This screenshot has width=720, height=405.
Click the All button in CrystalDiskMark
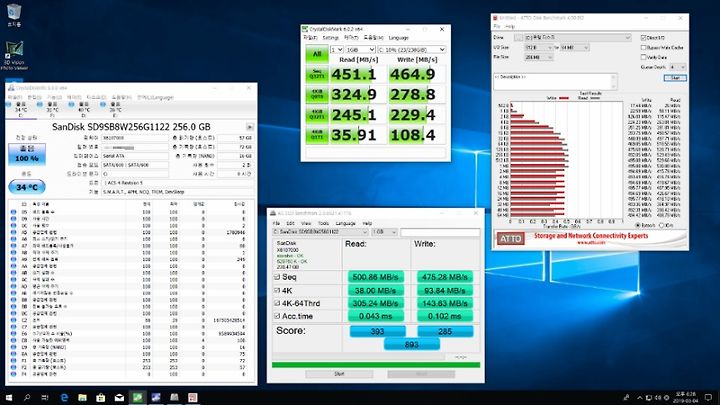(317, 54)
